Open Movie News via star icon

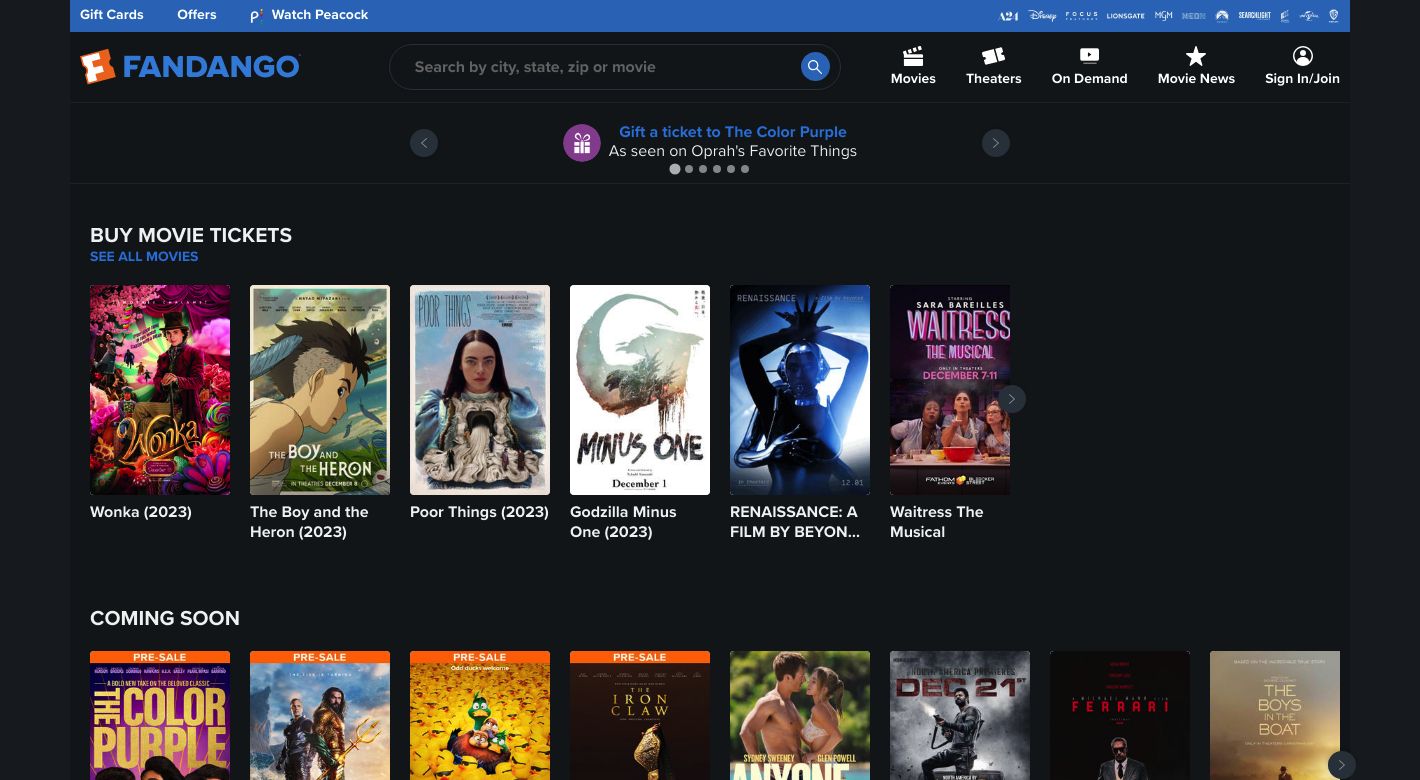click(1196, 56)
